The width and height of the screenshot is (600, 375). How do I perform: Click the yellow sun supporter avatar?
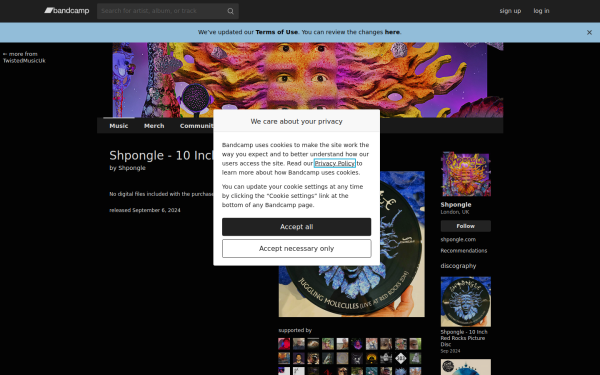(x=372, y=359)
